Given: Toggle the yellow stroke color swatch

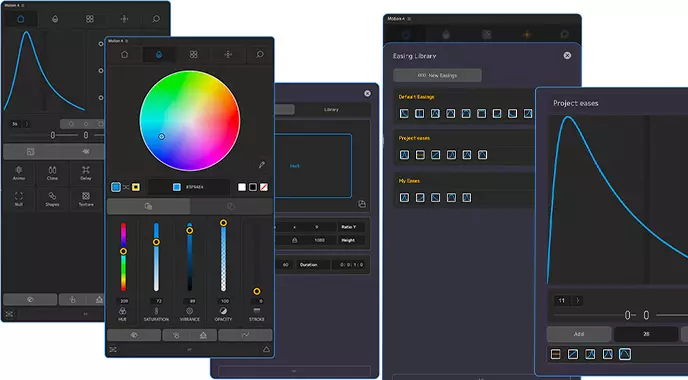Looking at the screenshot, I should point(136,187).
